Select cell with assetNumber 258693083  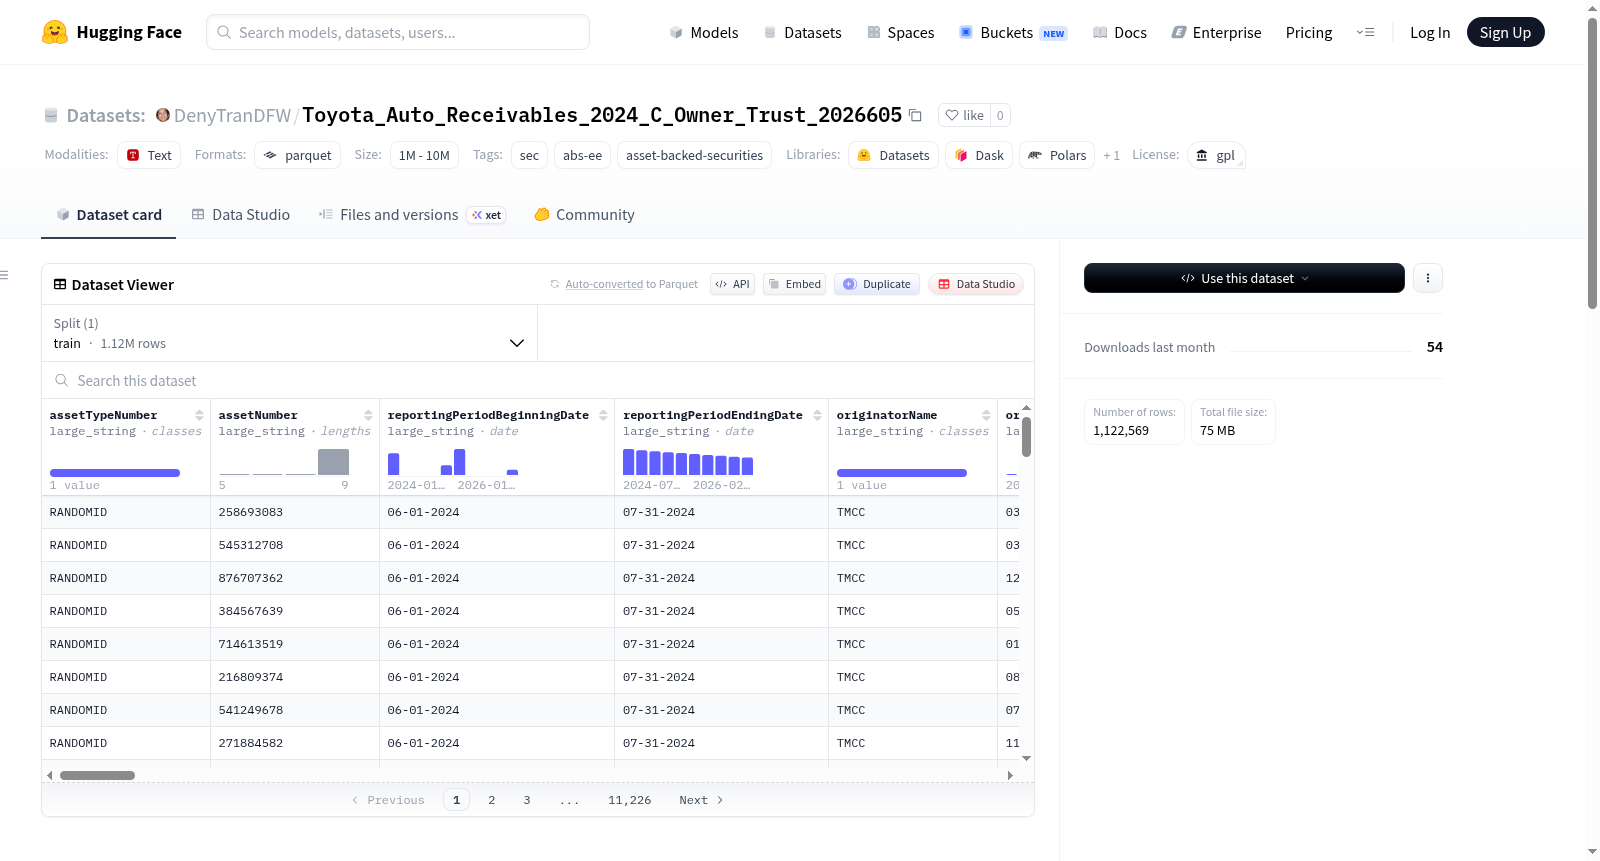pos(295,512)
